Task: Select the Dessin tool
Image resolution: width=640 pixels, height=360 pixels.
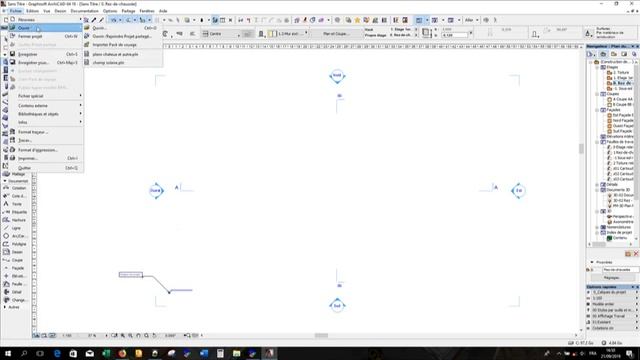Action: click(16, 252)
